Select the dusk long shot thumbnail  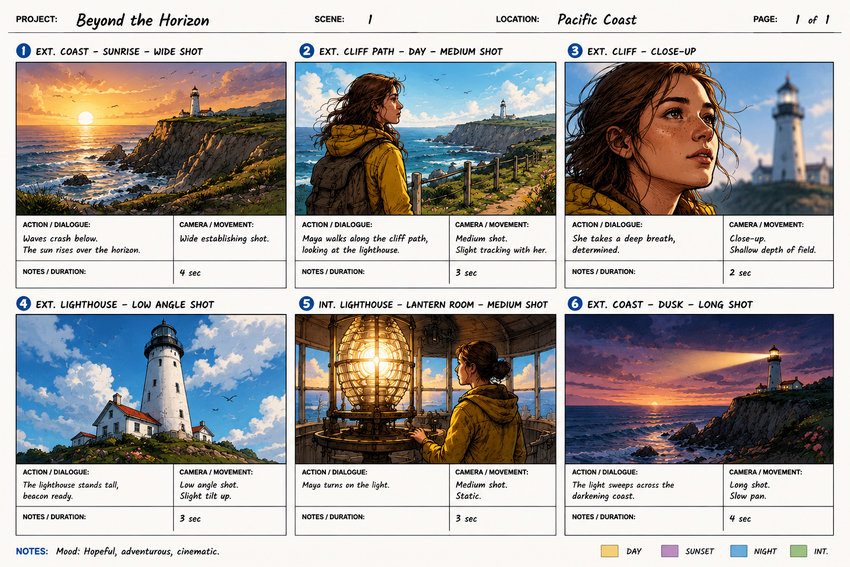[699, 389]
